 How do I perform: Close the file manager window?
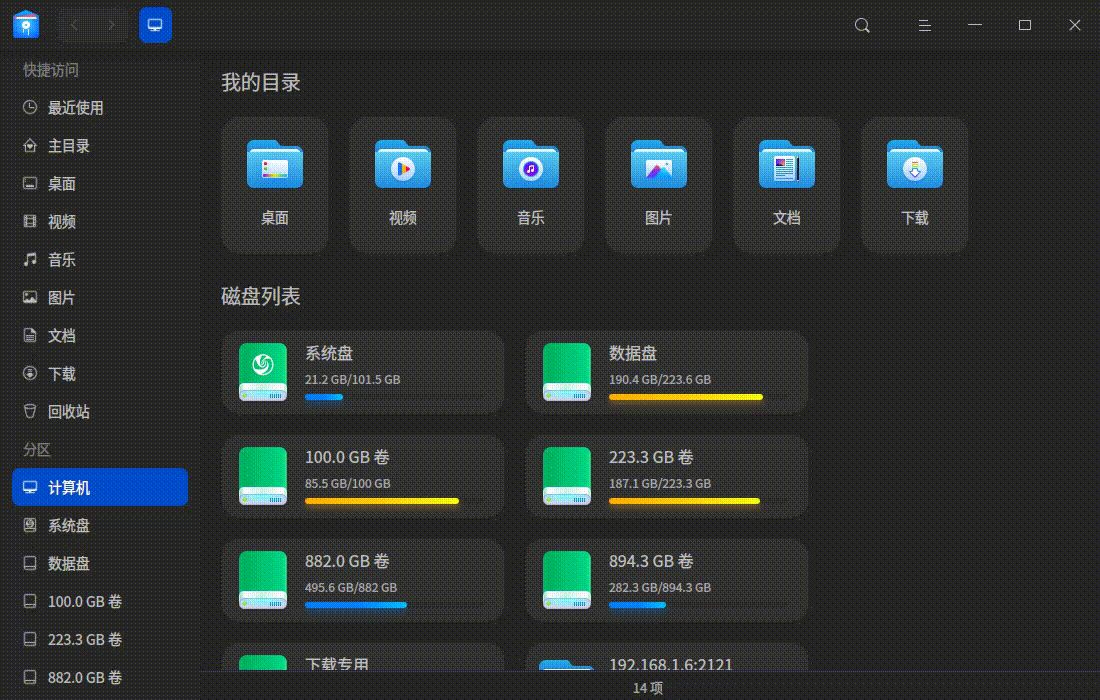[x=1075, y=25]
